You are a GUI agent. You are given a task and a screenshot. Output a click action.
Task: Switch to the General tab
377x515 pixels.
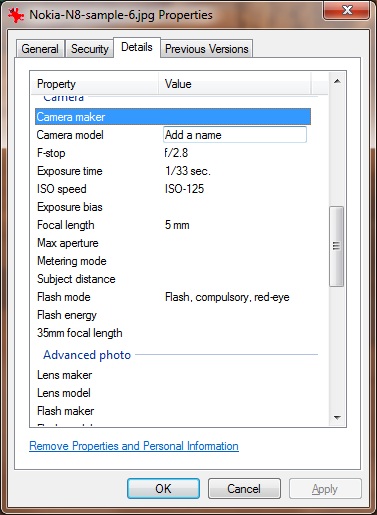click(40, 49)
